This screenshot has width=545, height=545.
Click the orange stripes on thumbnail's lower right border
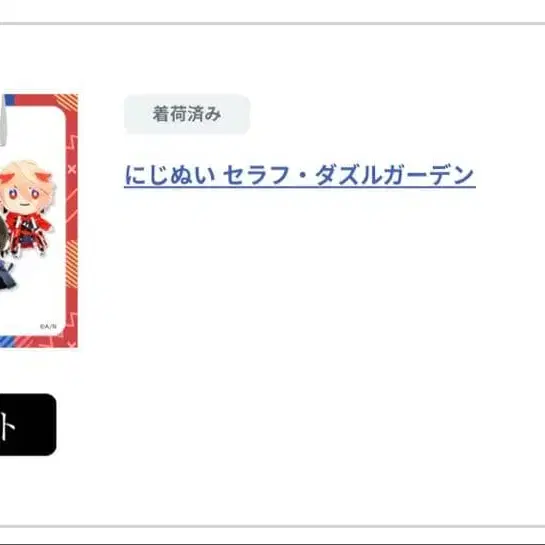72,264
